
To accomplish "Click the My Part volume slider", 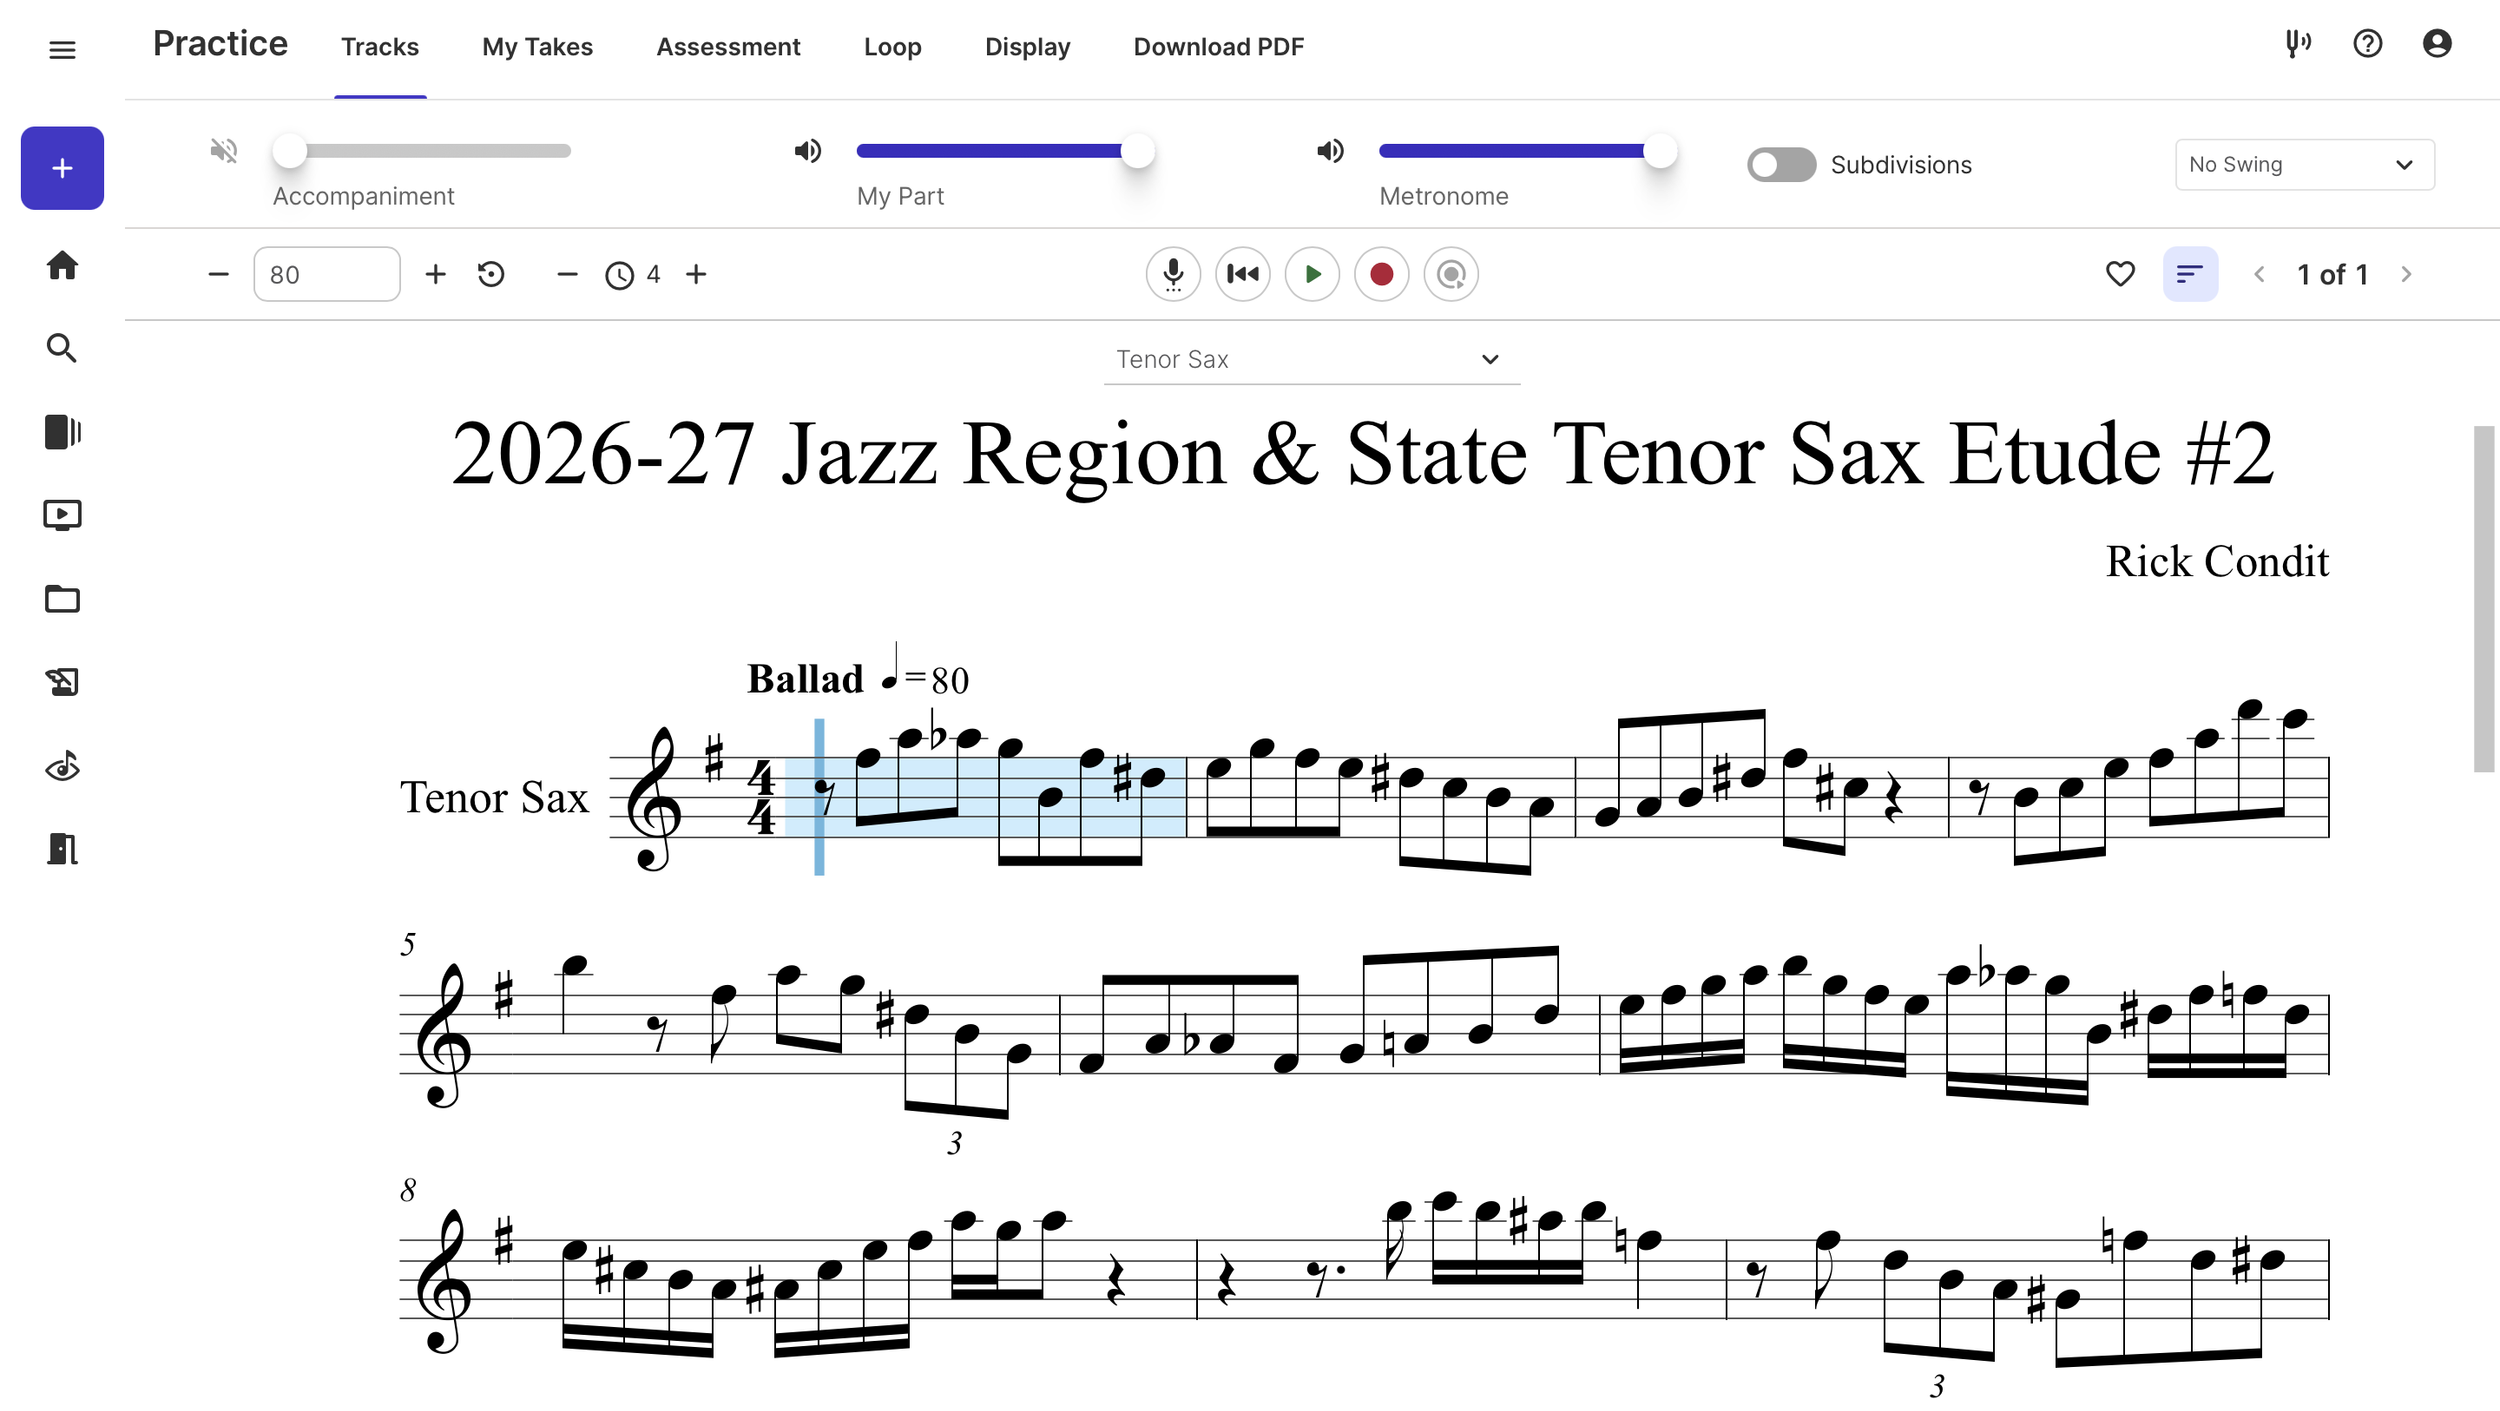I will point(1005,151).
